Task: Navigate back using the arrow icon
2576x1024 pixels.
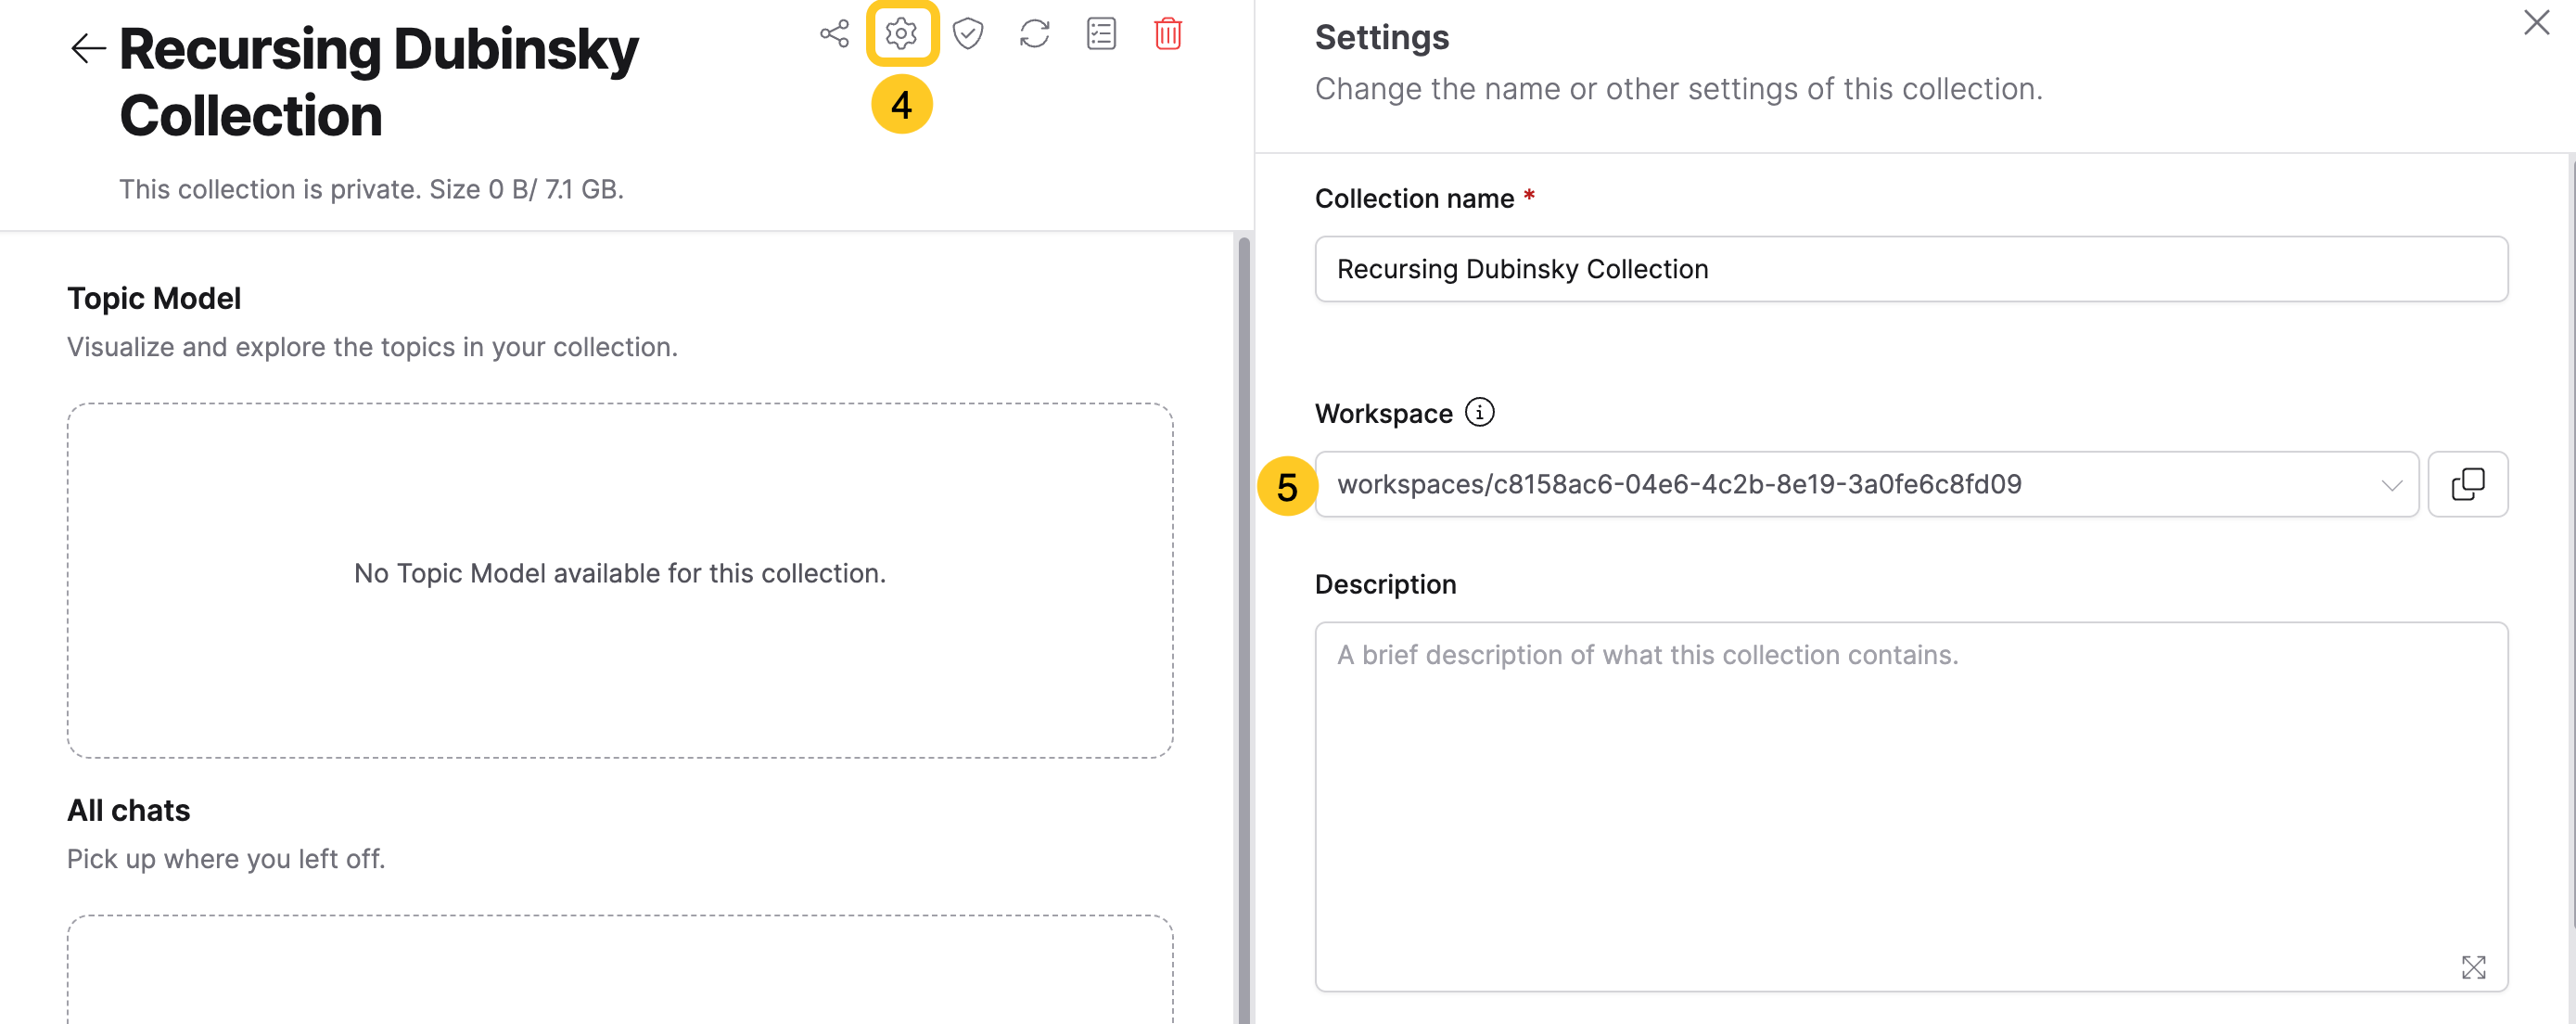Action: click(x=88, y=48)
